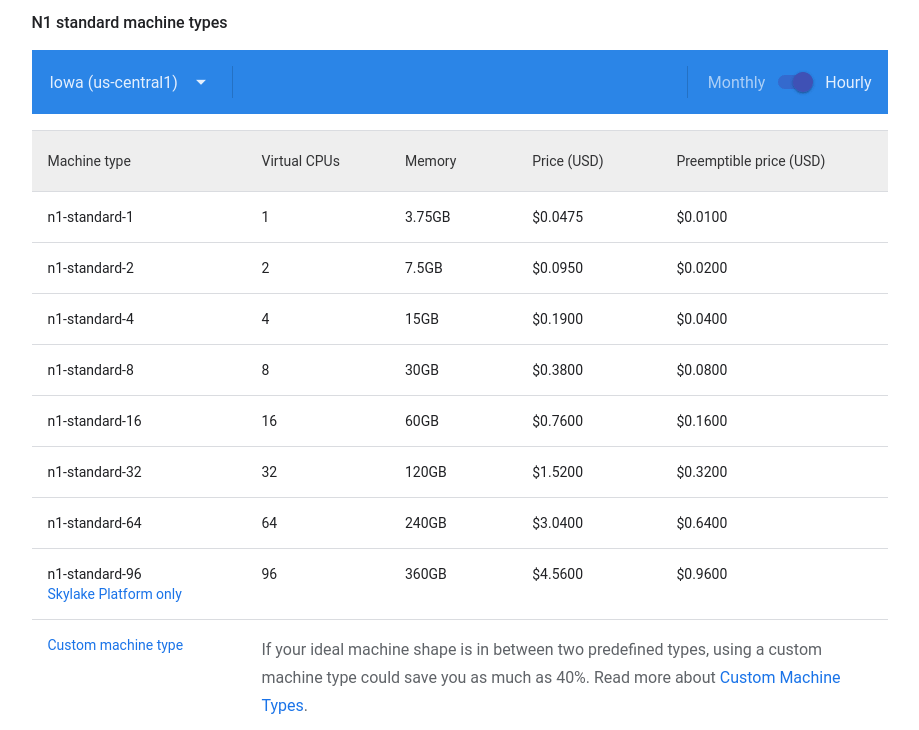Open the Iowa (us-central1) region selector
The width and height of the screenshot is (919, 730).
pos(114,82)
